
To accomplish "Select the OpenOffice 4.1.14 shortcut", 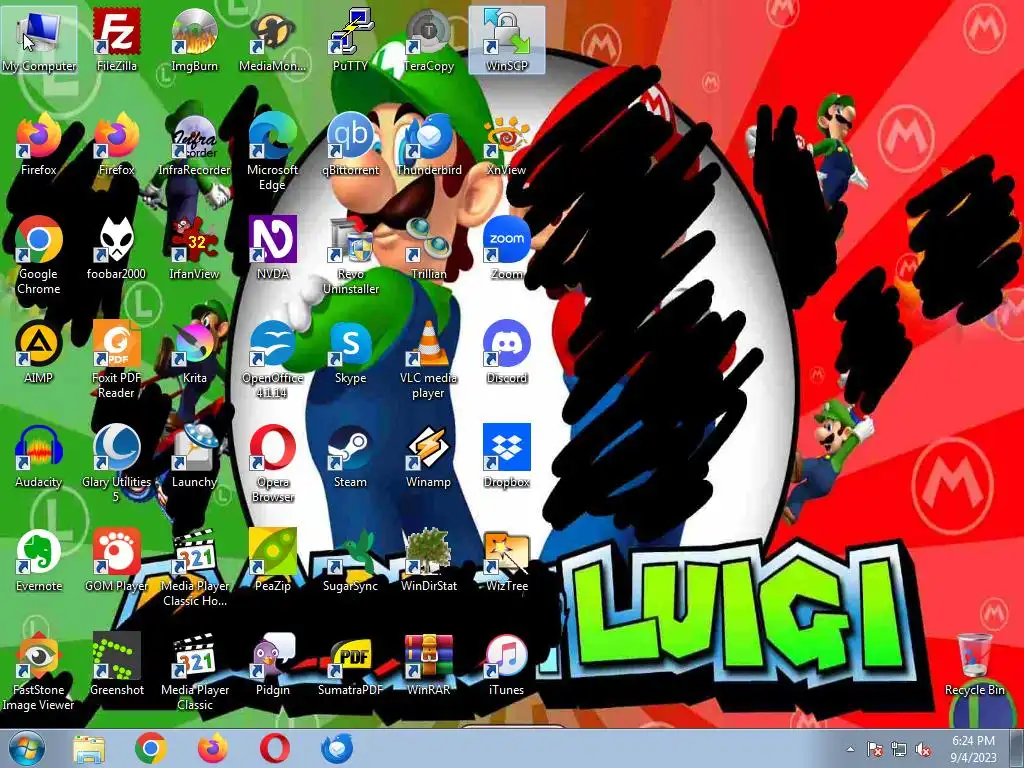I will 272,359.
